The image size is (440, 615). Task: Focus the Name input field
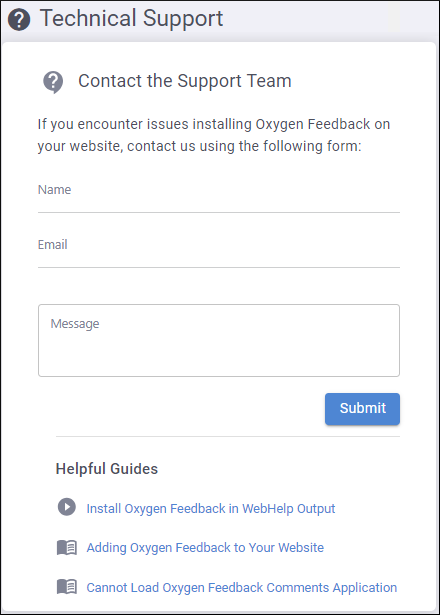point(219,197)
